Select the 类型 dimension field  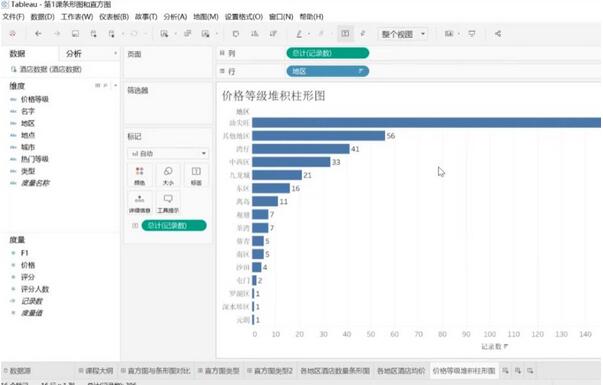tap(28, 171)
